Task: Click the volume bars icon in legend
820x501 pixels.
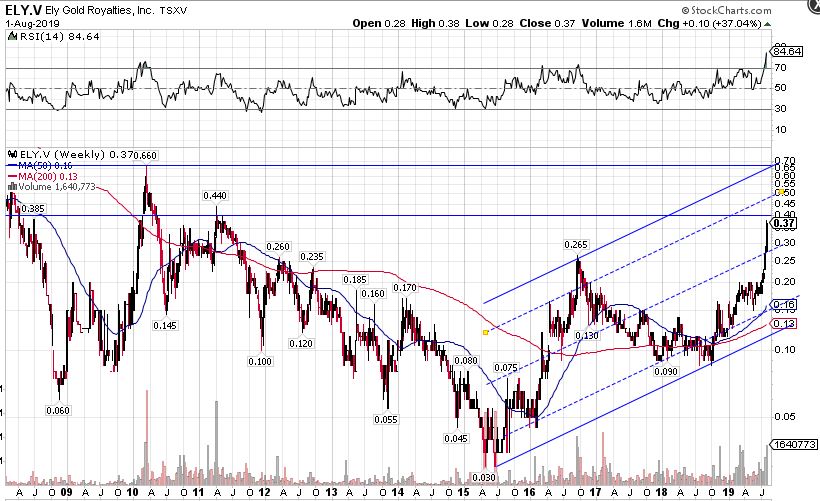Action: coord(12,187)
